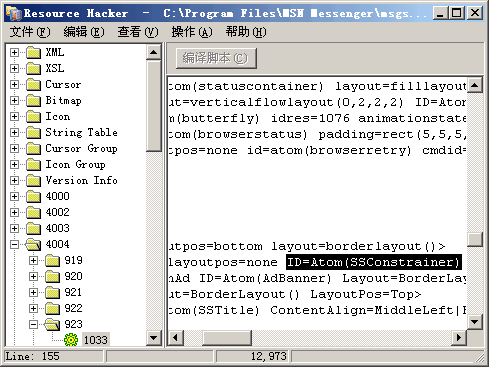Expand the Bitmap tree node

[14, 101]
